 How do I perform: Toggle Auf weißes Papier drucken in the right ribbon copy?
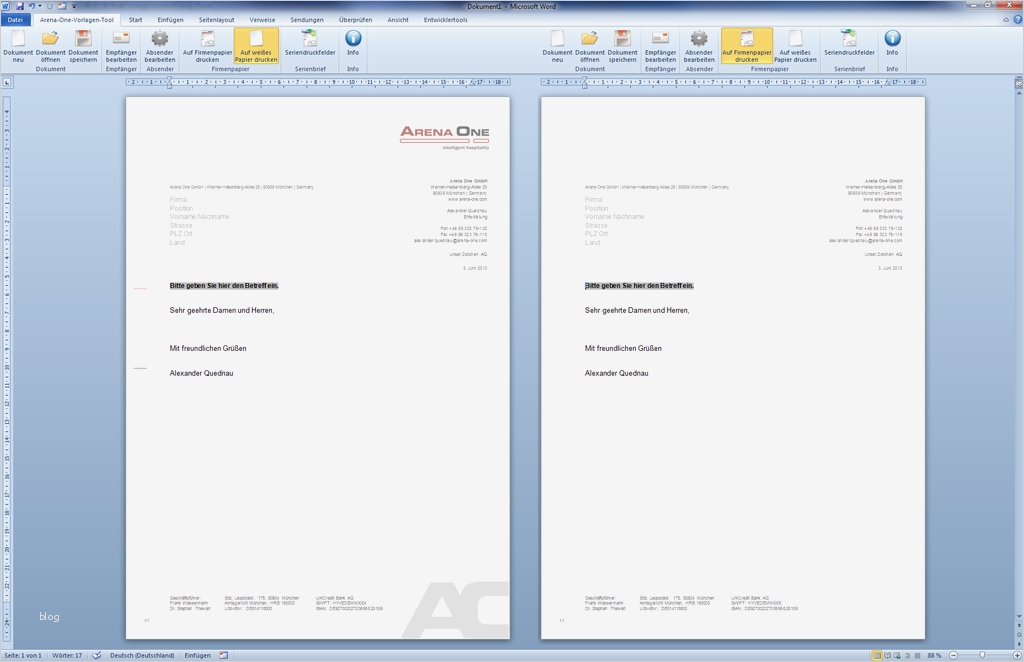[795, 46]
